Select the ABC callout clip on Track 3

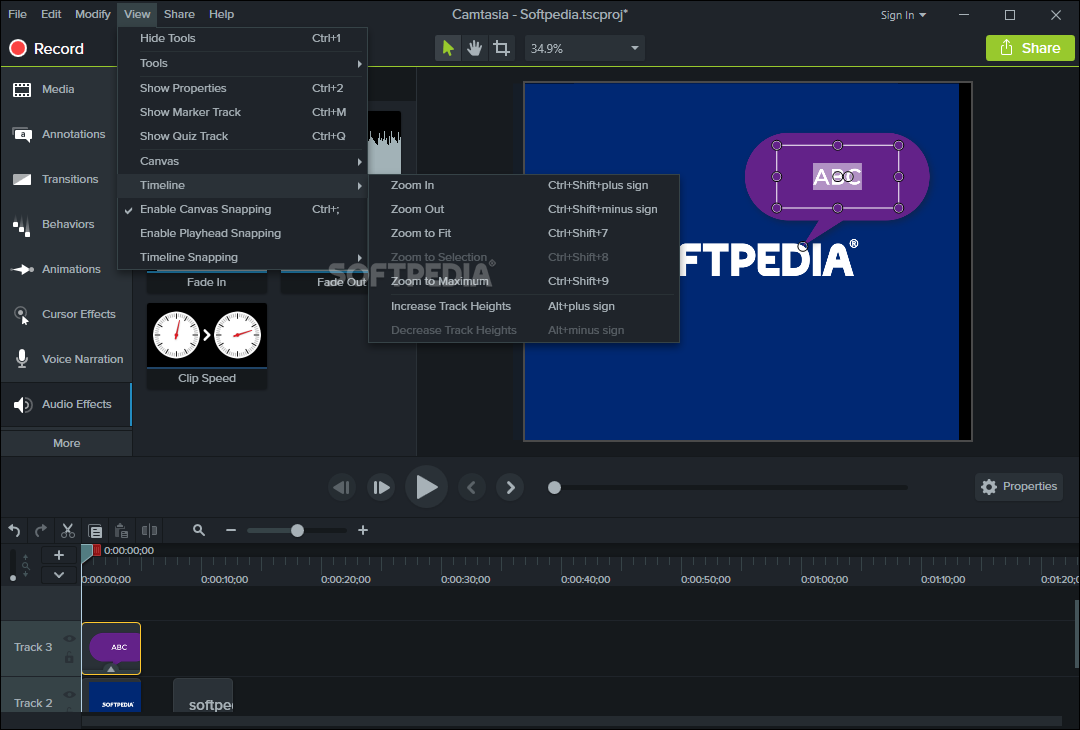click(x=112, y=648)
